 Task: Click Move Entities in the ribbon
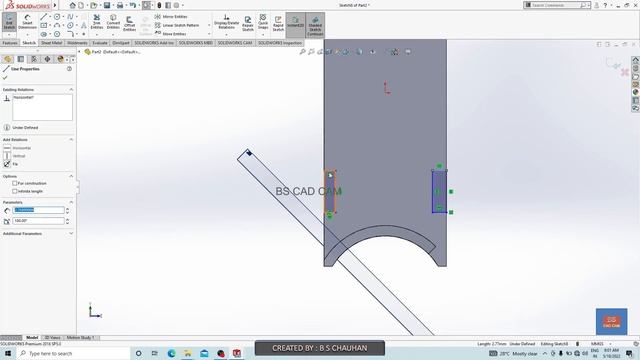(x=171, y=34)
